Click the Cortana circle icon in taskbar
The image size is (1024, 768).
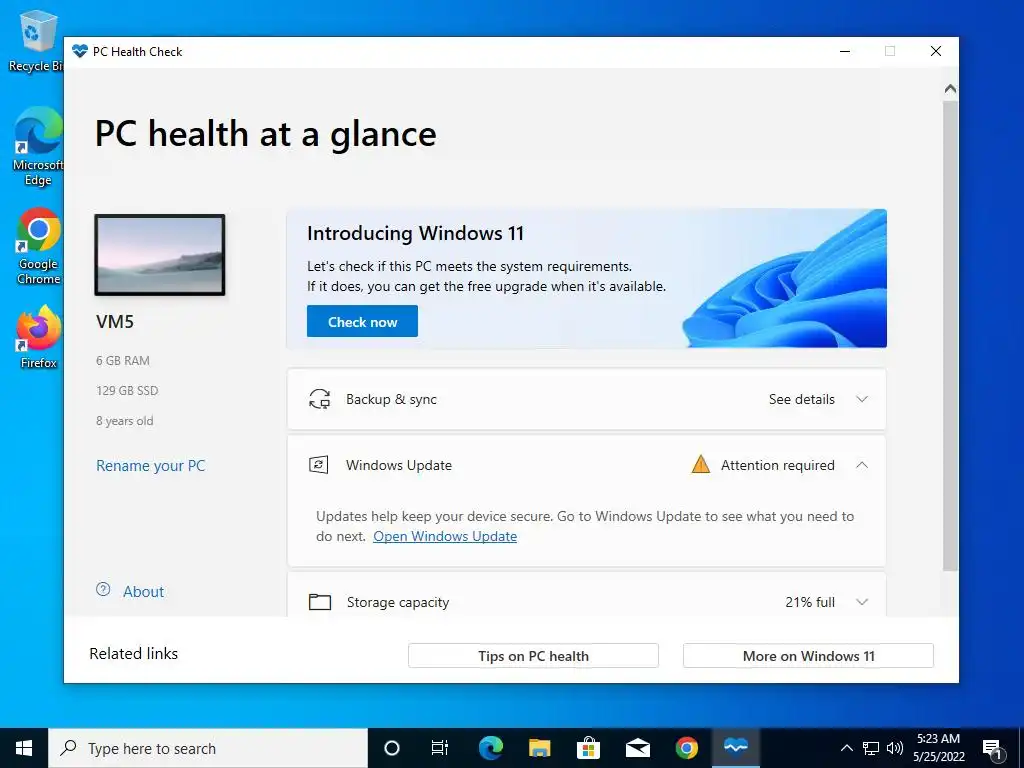(x=392, y=748)
